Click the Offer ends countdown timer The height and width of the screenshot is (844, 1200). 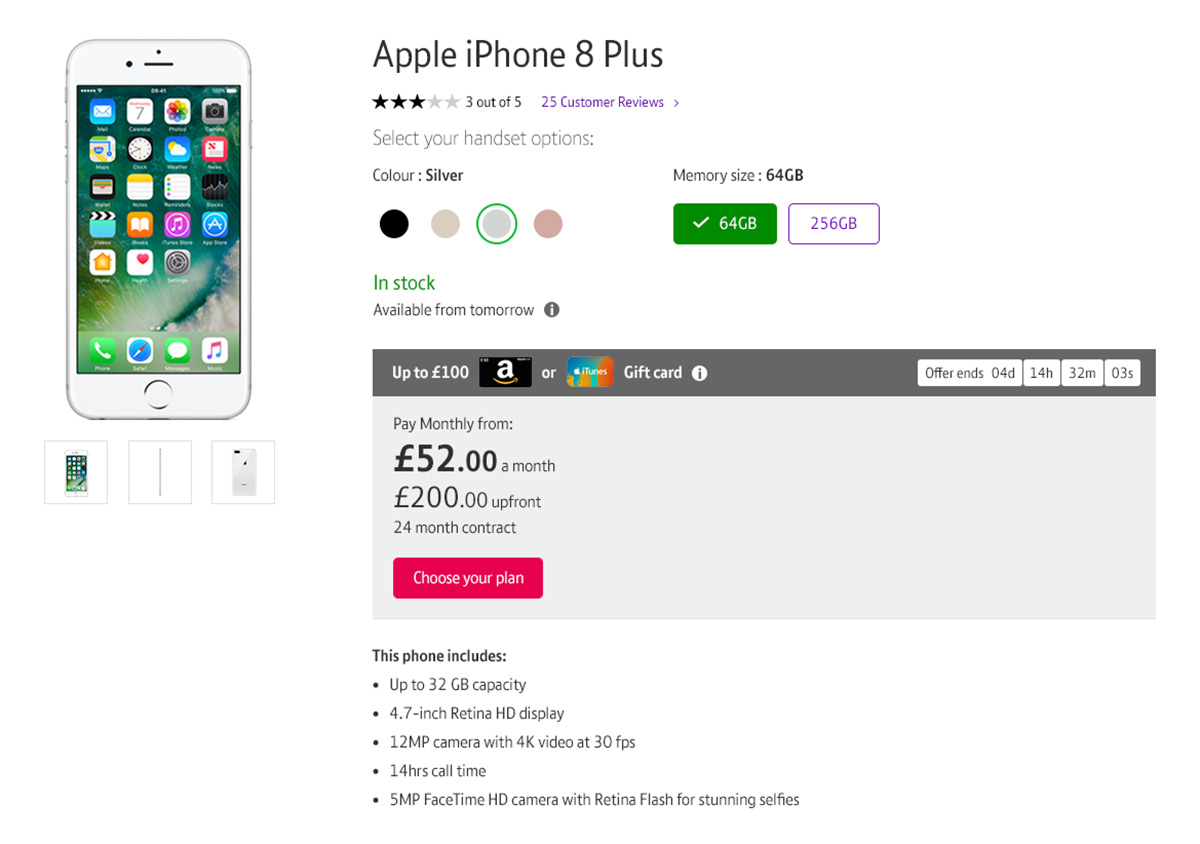click(1029, 373)
